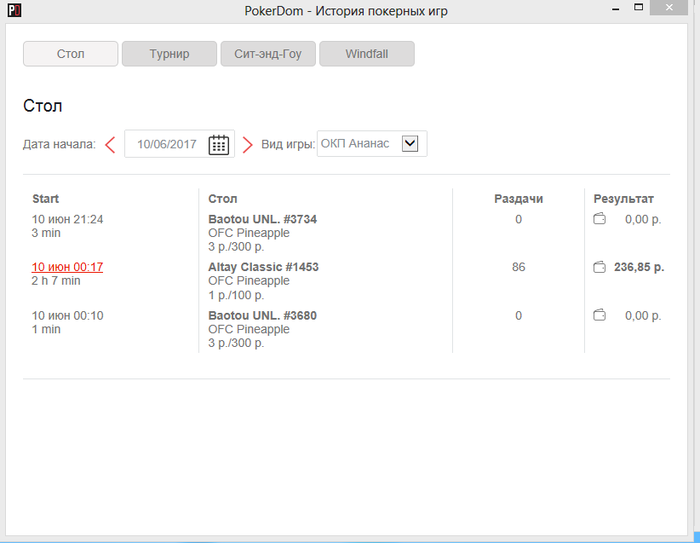Click table name Altay Classic #1453
The width and height of the screenshot is (700, 543).
click(x=263, y=267)
